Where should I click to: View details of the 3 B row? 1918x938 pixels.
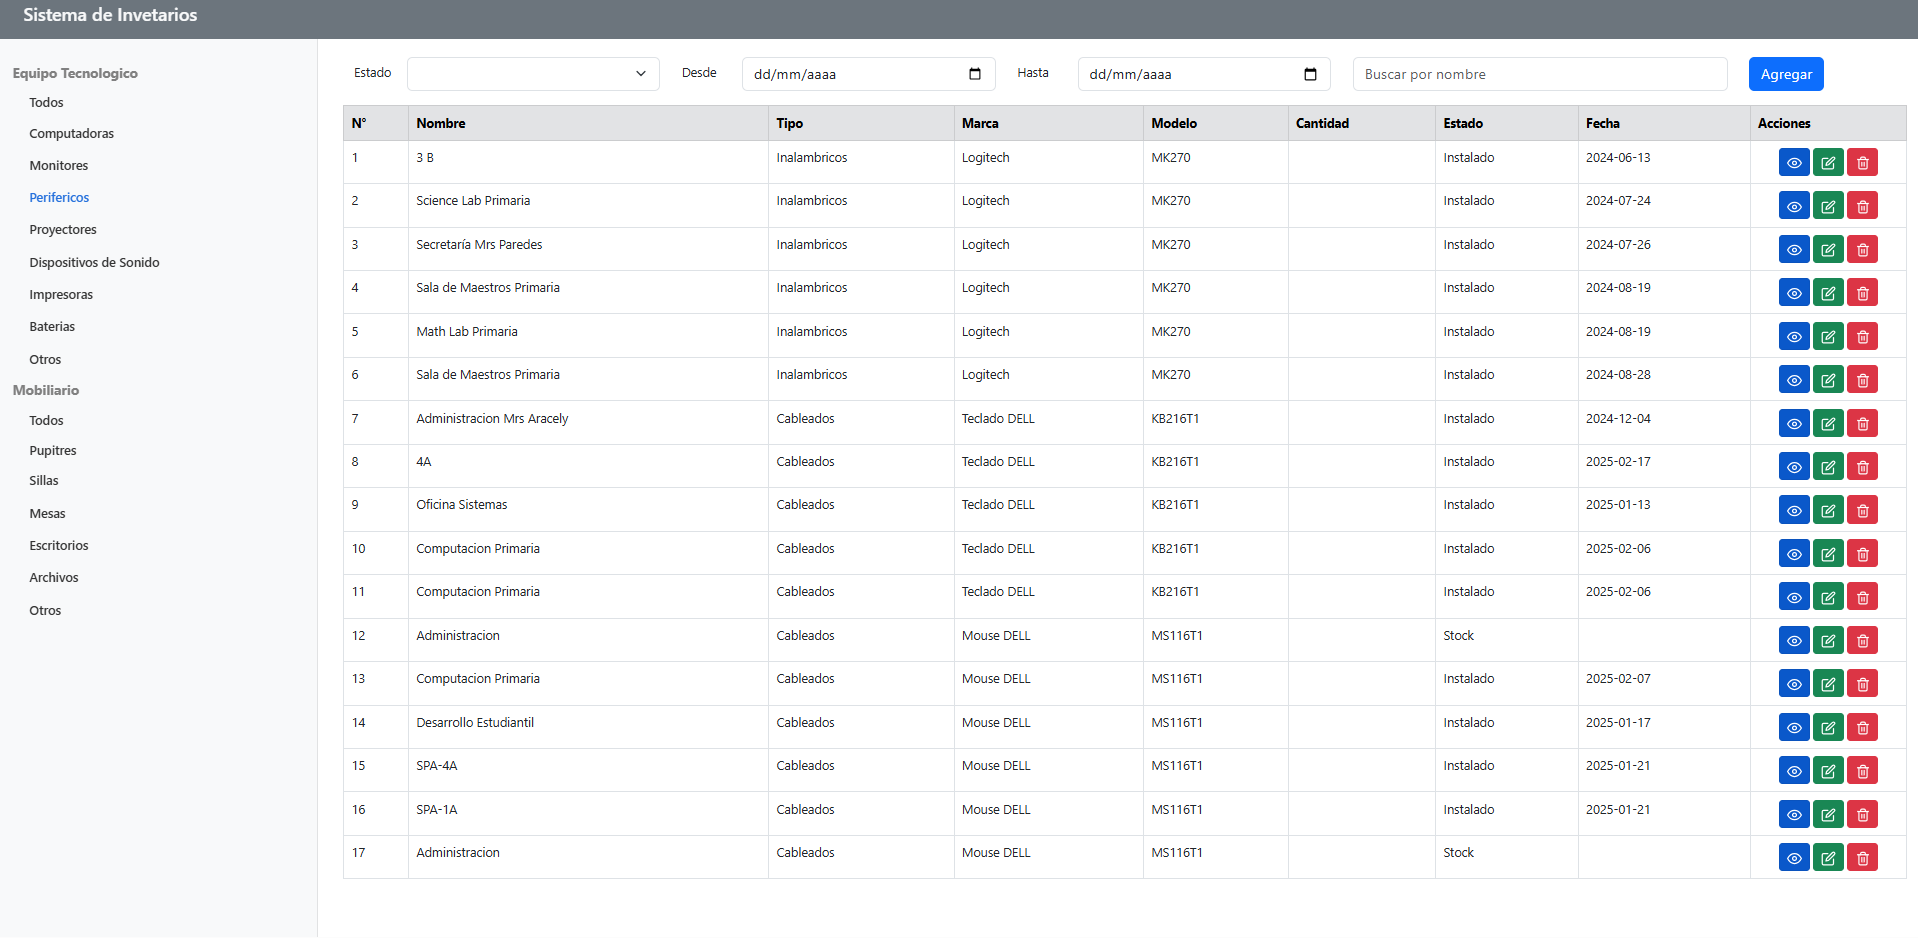click(1793, 163)
